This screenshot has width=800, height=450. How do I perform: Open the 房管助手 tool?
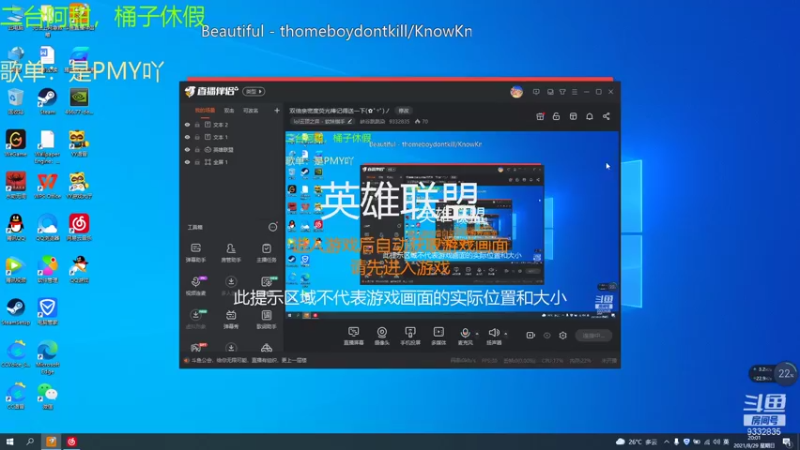[231, 253]
